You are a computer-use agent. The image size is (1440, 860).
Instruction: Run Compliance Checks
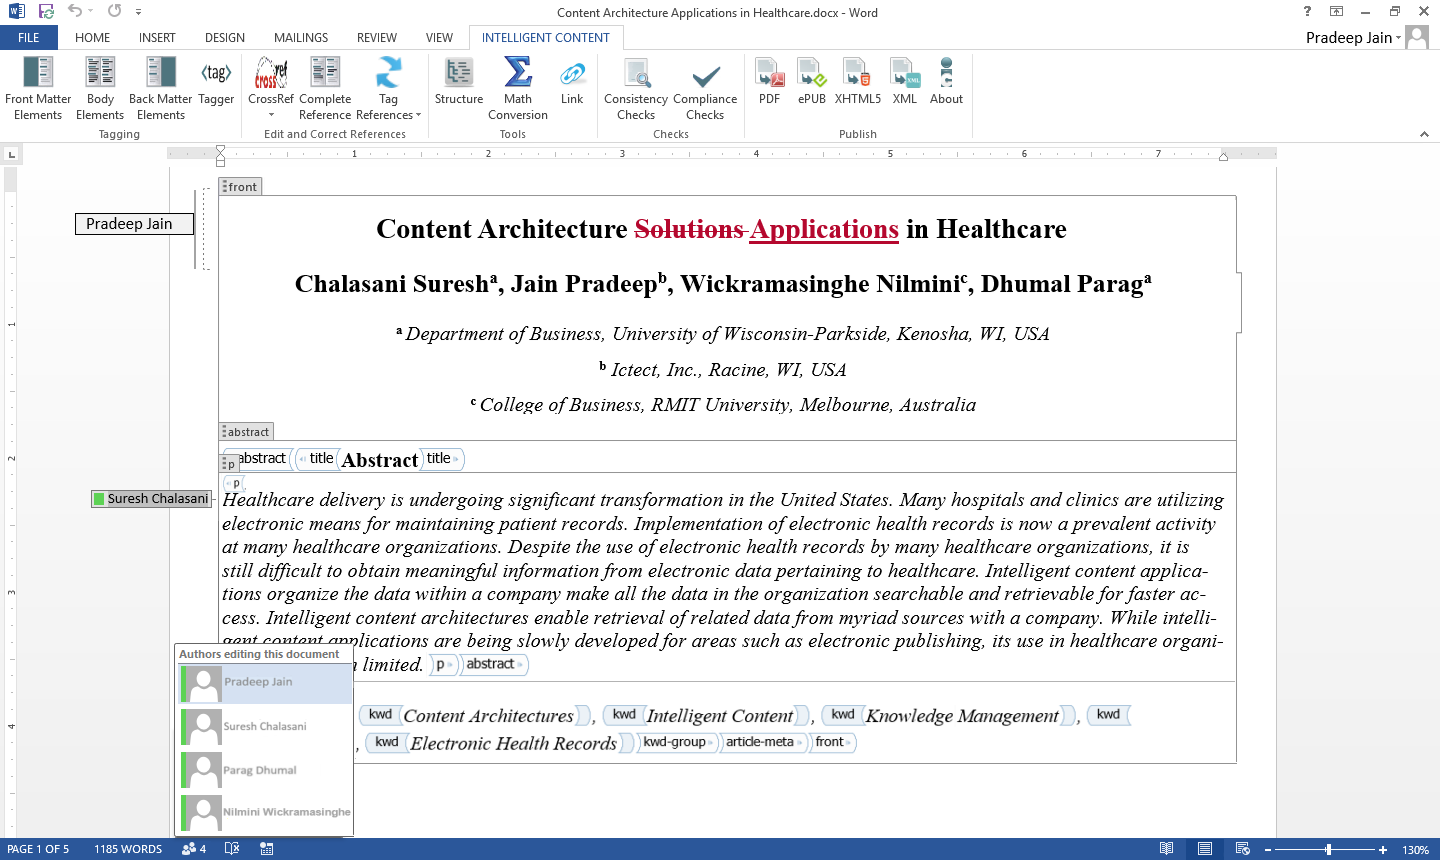click(705, 88)
